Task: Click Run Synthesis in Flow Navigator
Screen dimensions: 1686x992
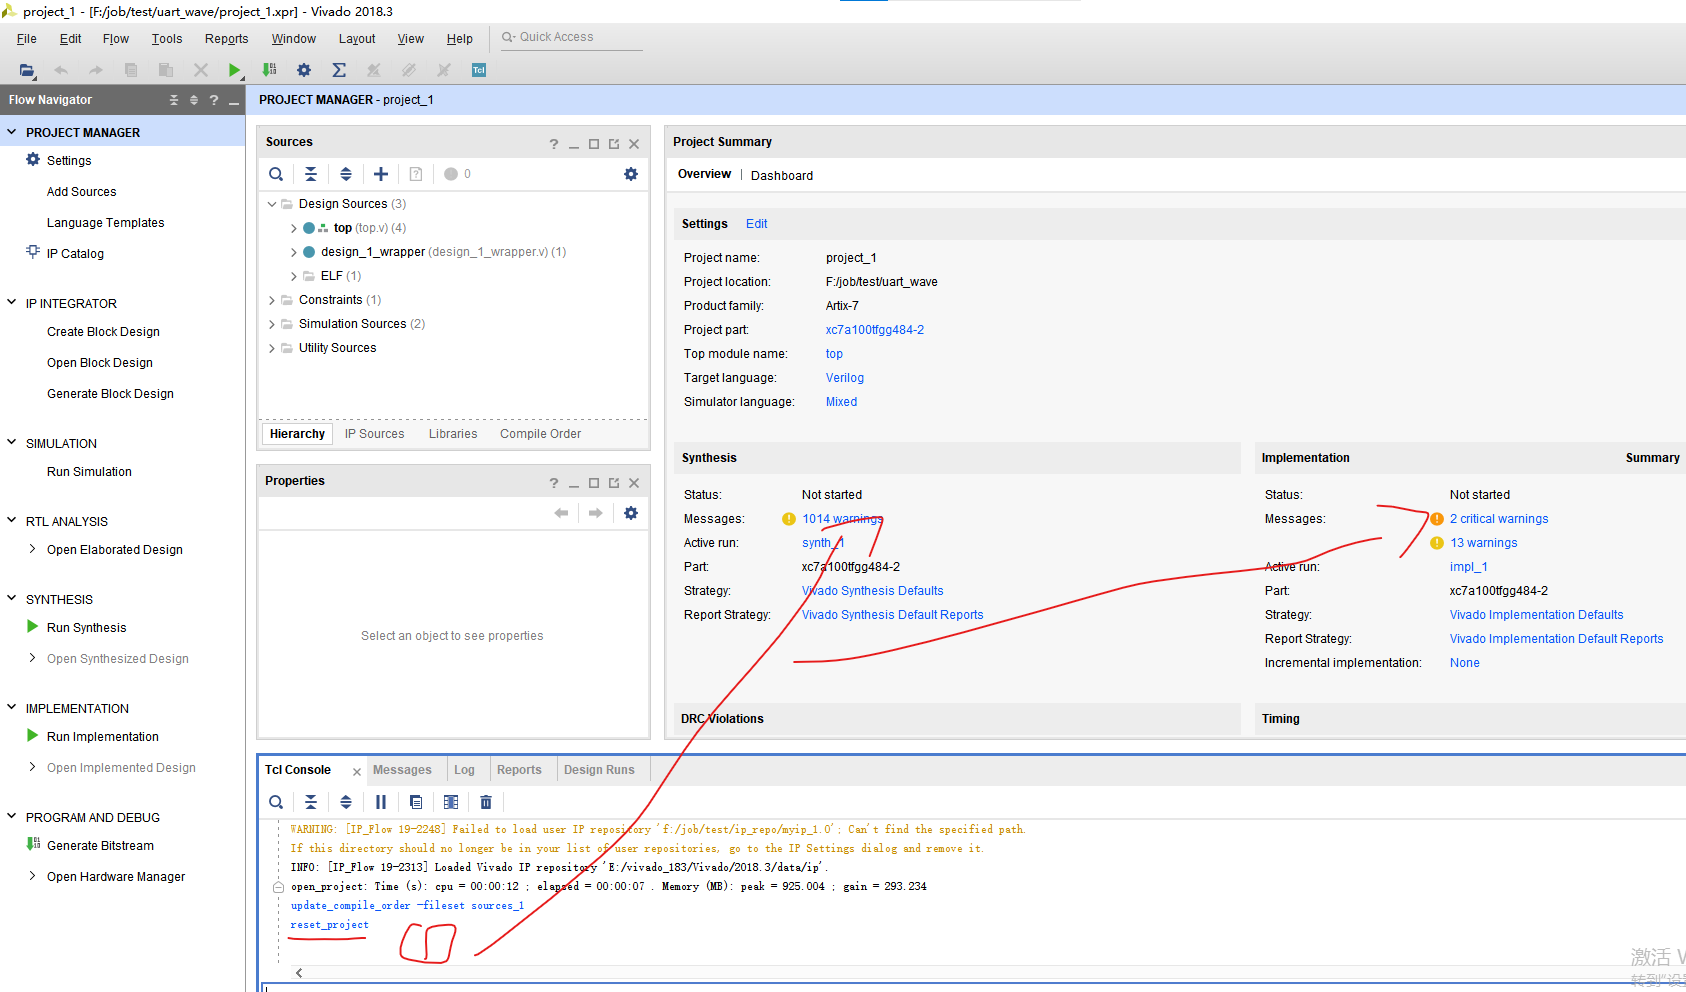Action: [x=87, y=628]
